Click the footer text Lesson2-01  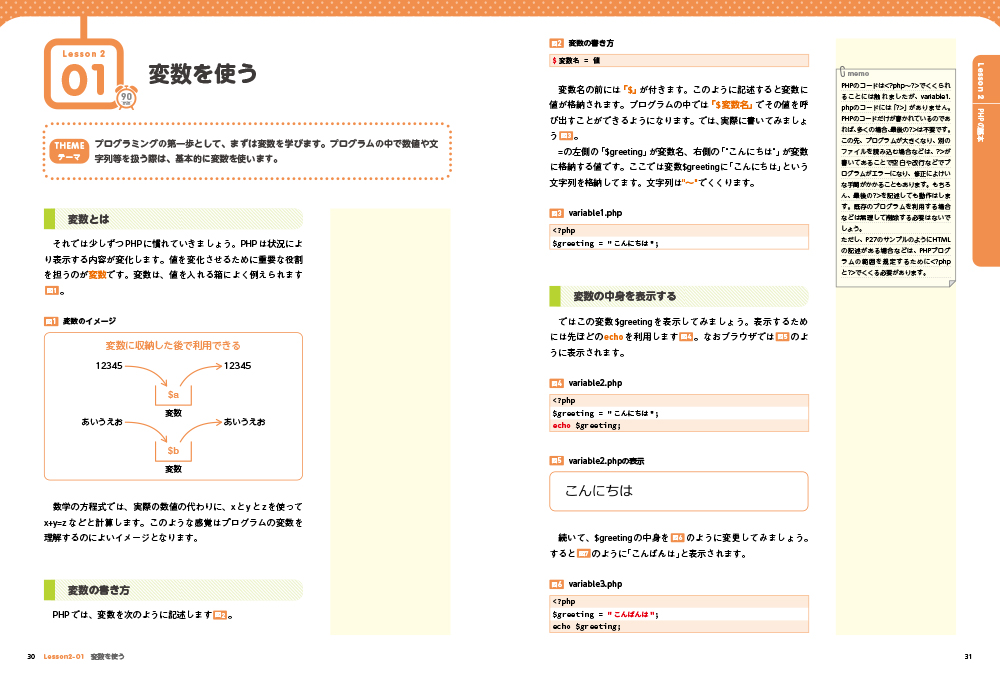pos(63,657)
